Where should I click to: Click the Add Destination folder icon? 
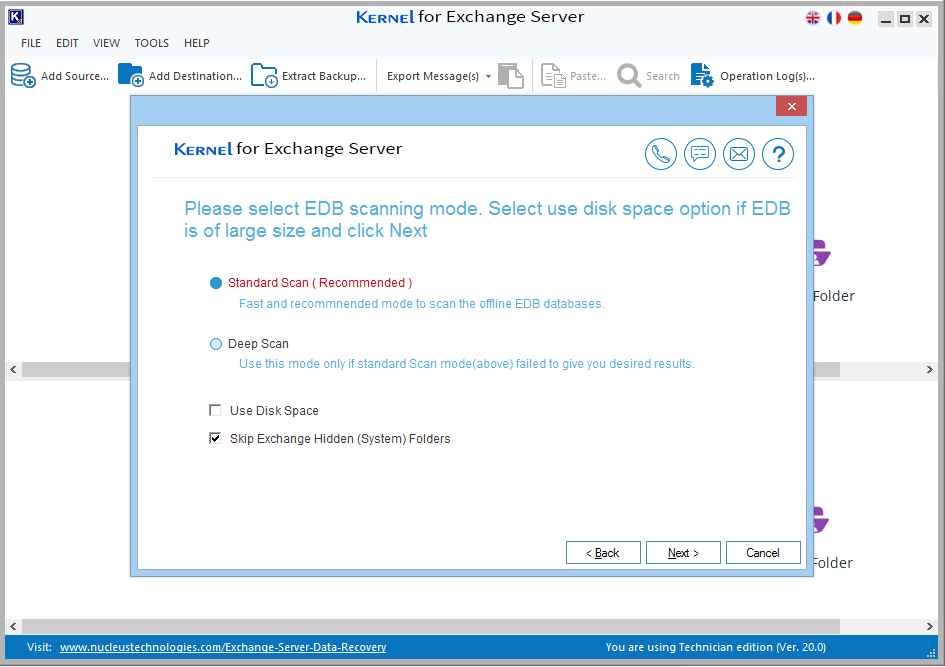tap(131, 75)
